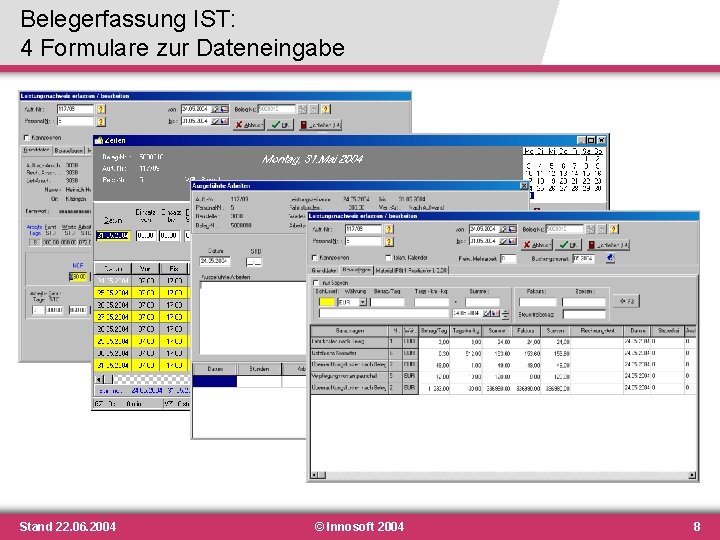Open the Währung EUR dropdown
The height and width of the screenshot is (540, 720).
point(363,302)
